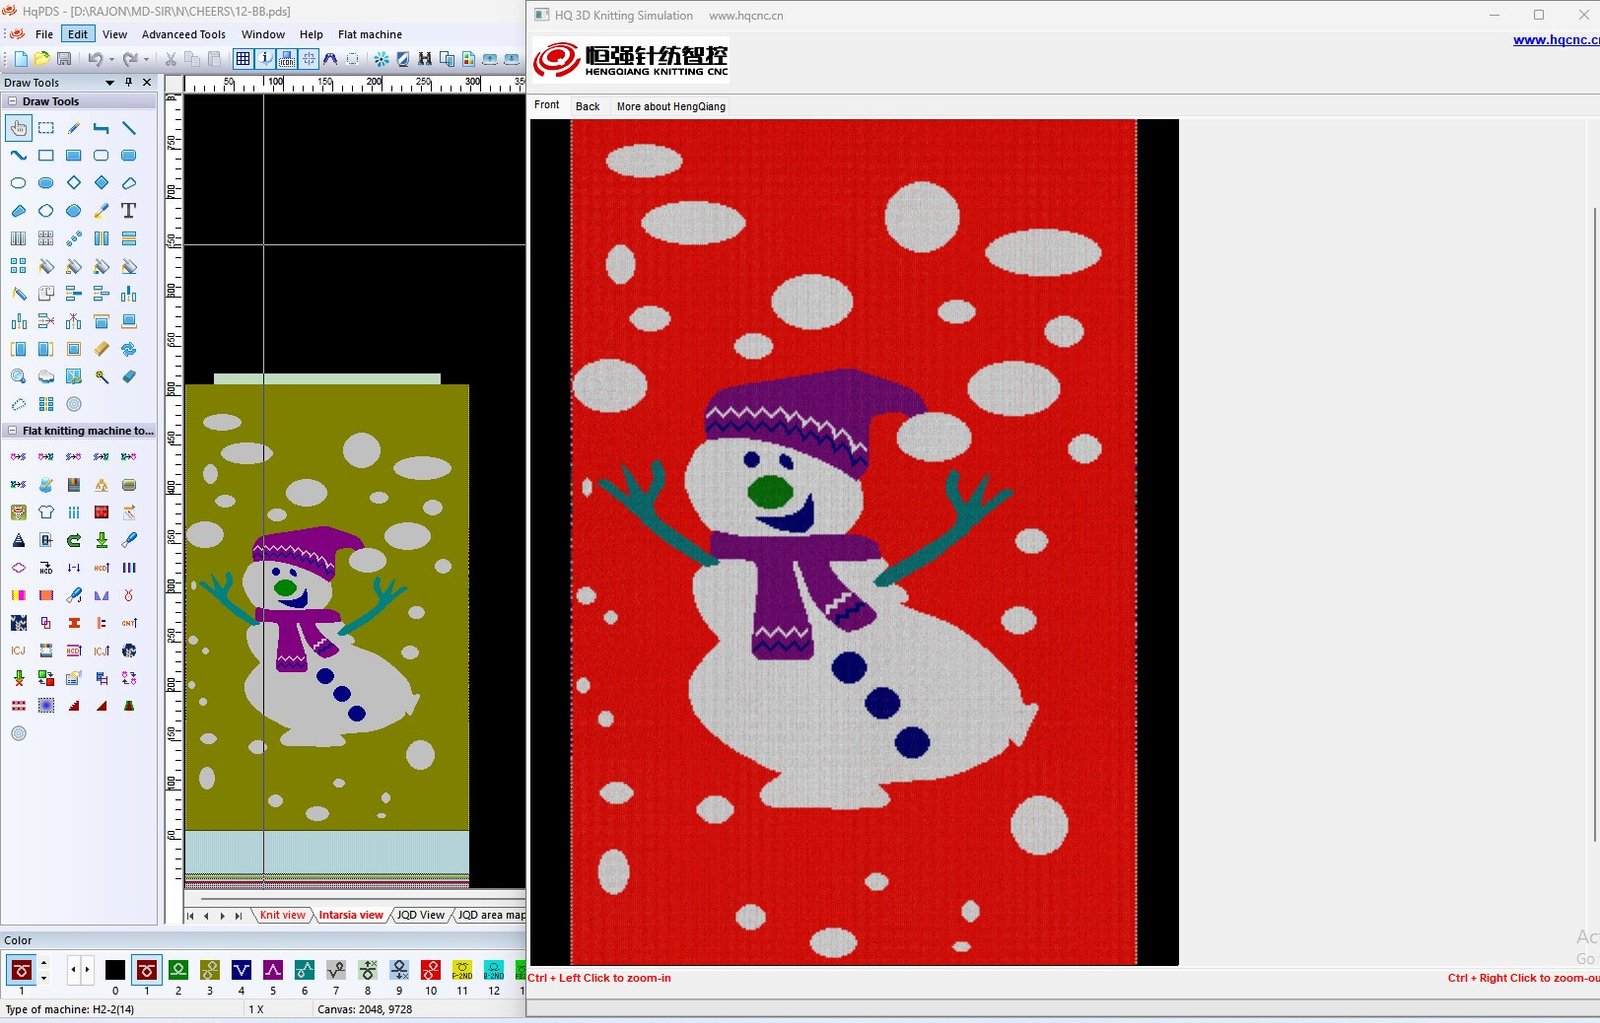The width and height of the screenshot is (1600, 1023).
Task: Select the Text tool in Draw Tools
Action: pos(128,211)
